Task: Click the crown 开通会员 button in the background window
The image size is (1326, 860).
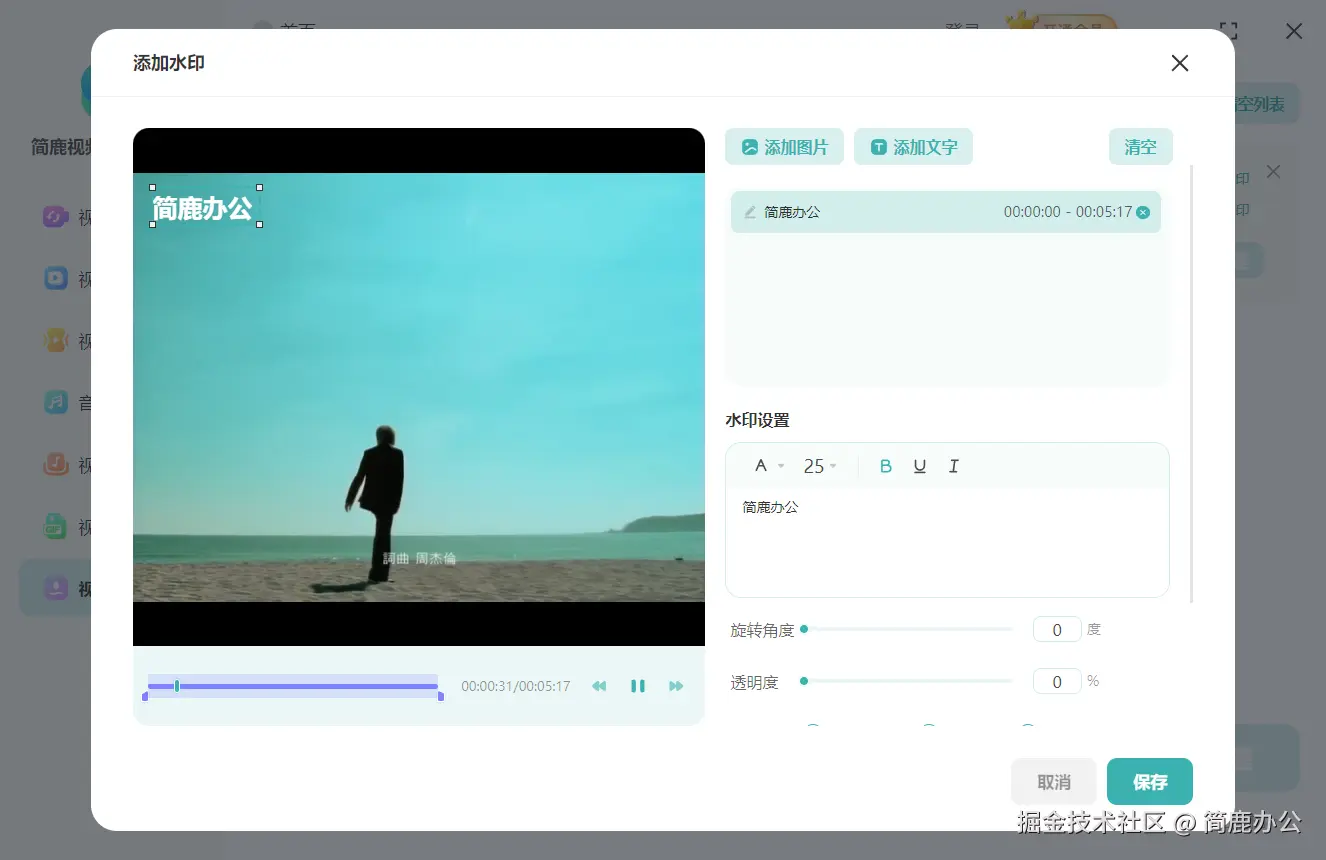Action: click(x=1064, y=24)
